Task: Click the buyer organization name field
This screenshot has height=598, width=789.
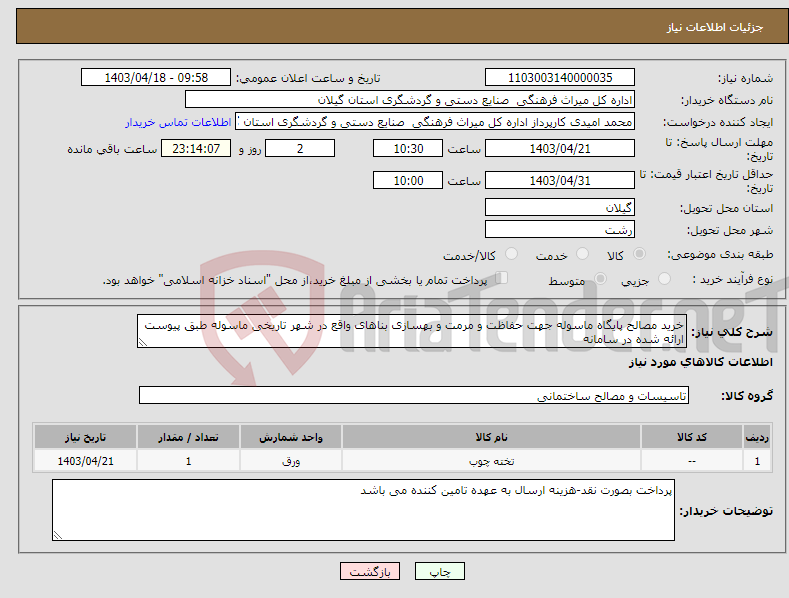Action: 410,100
